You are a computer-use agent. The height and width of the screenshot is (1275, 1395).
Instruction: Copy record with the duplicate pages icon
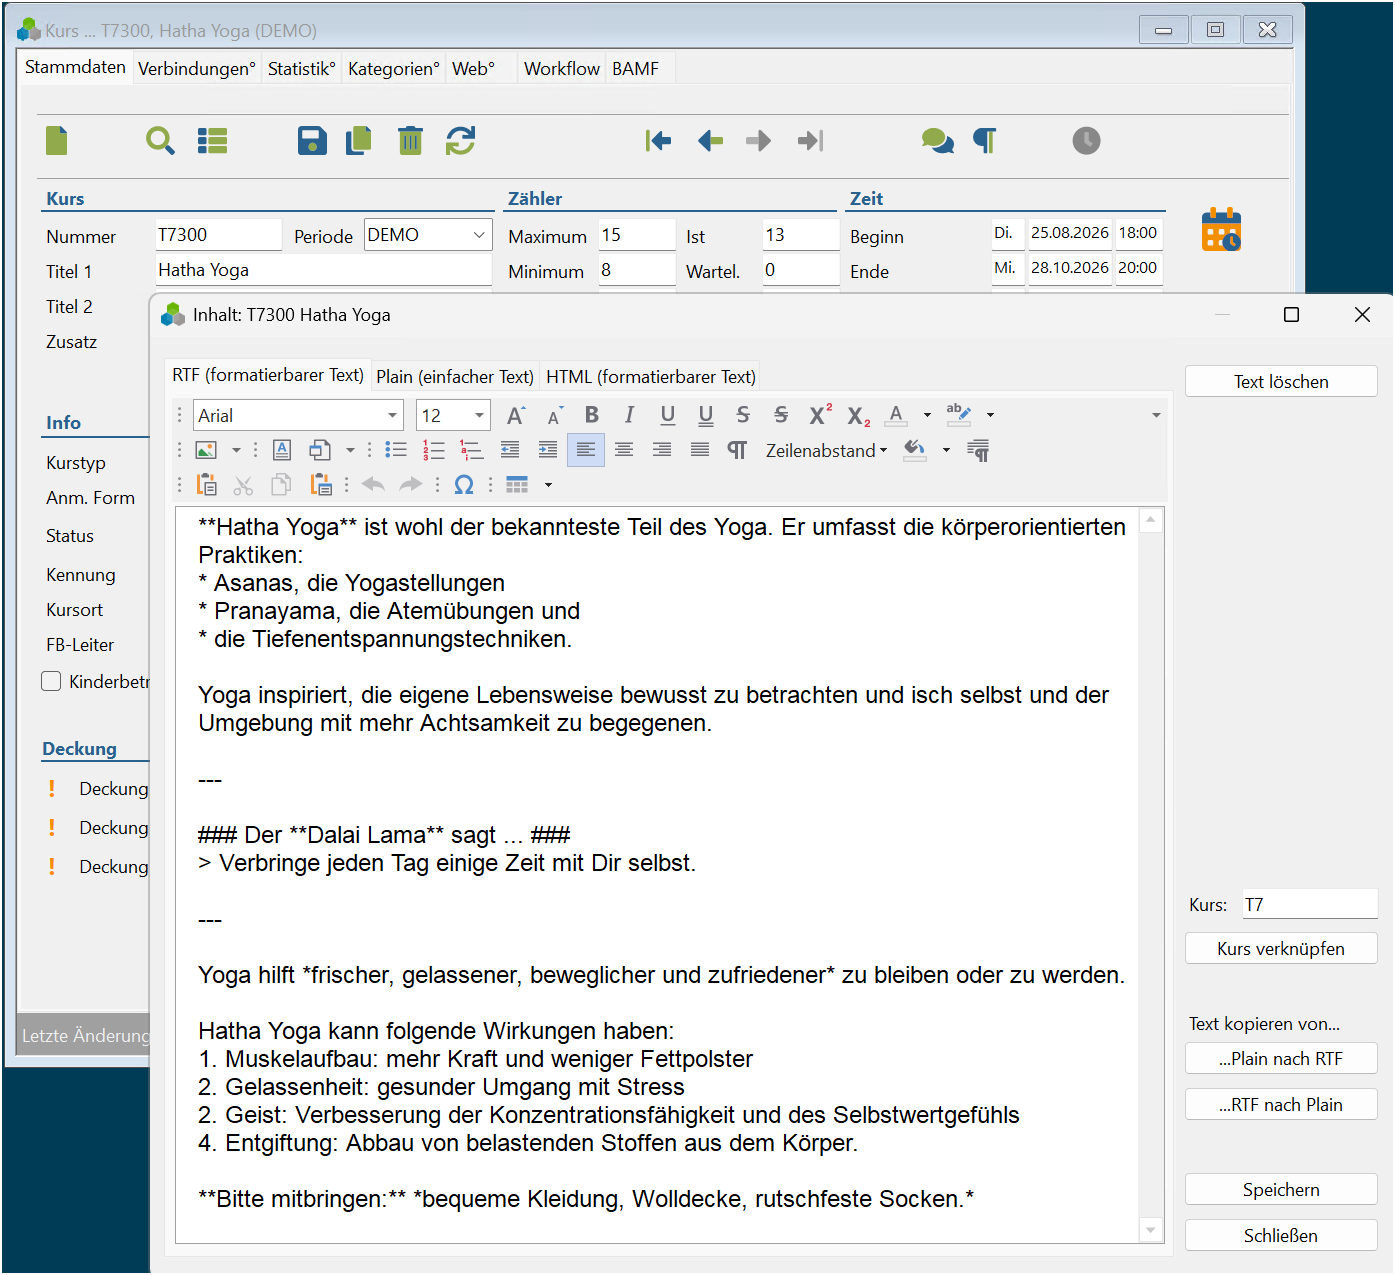(x=359, y=141)
